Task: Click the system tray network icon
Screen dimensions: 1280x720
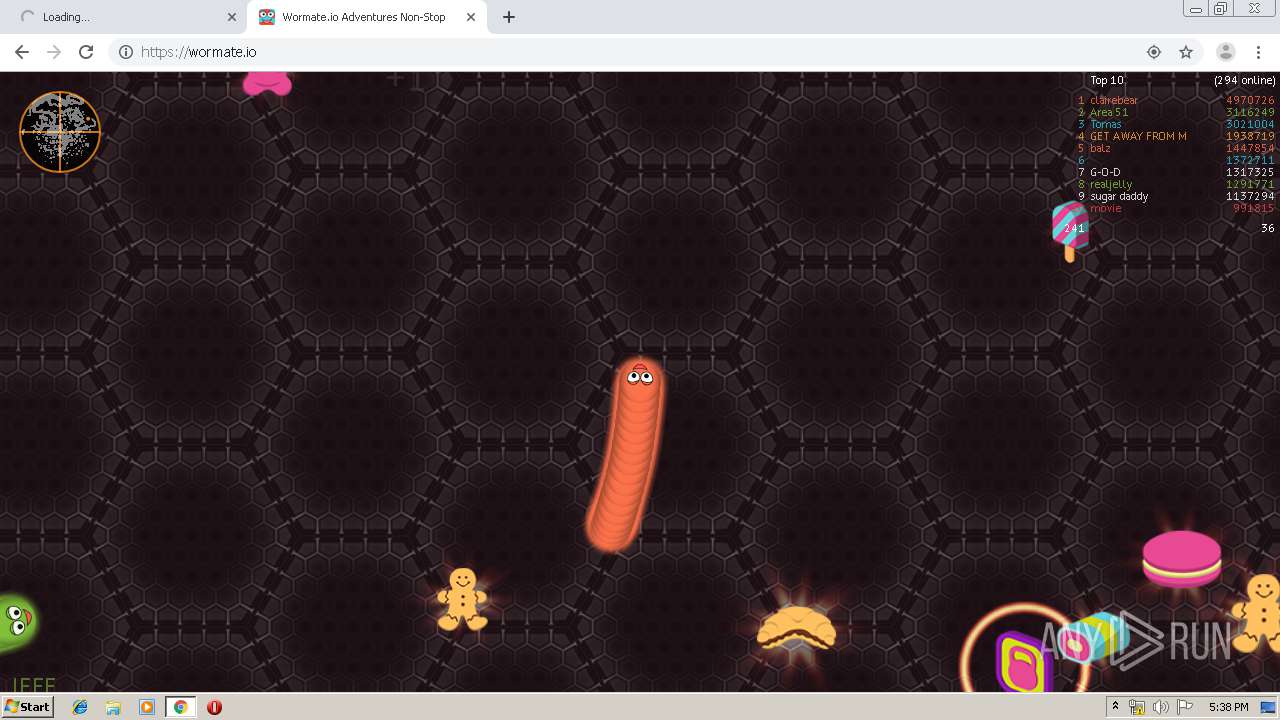Action: click(1137, 707)
